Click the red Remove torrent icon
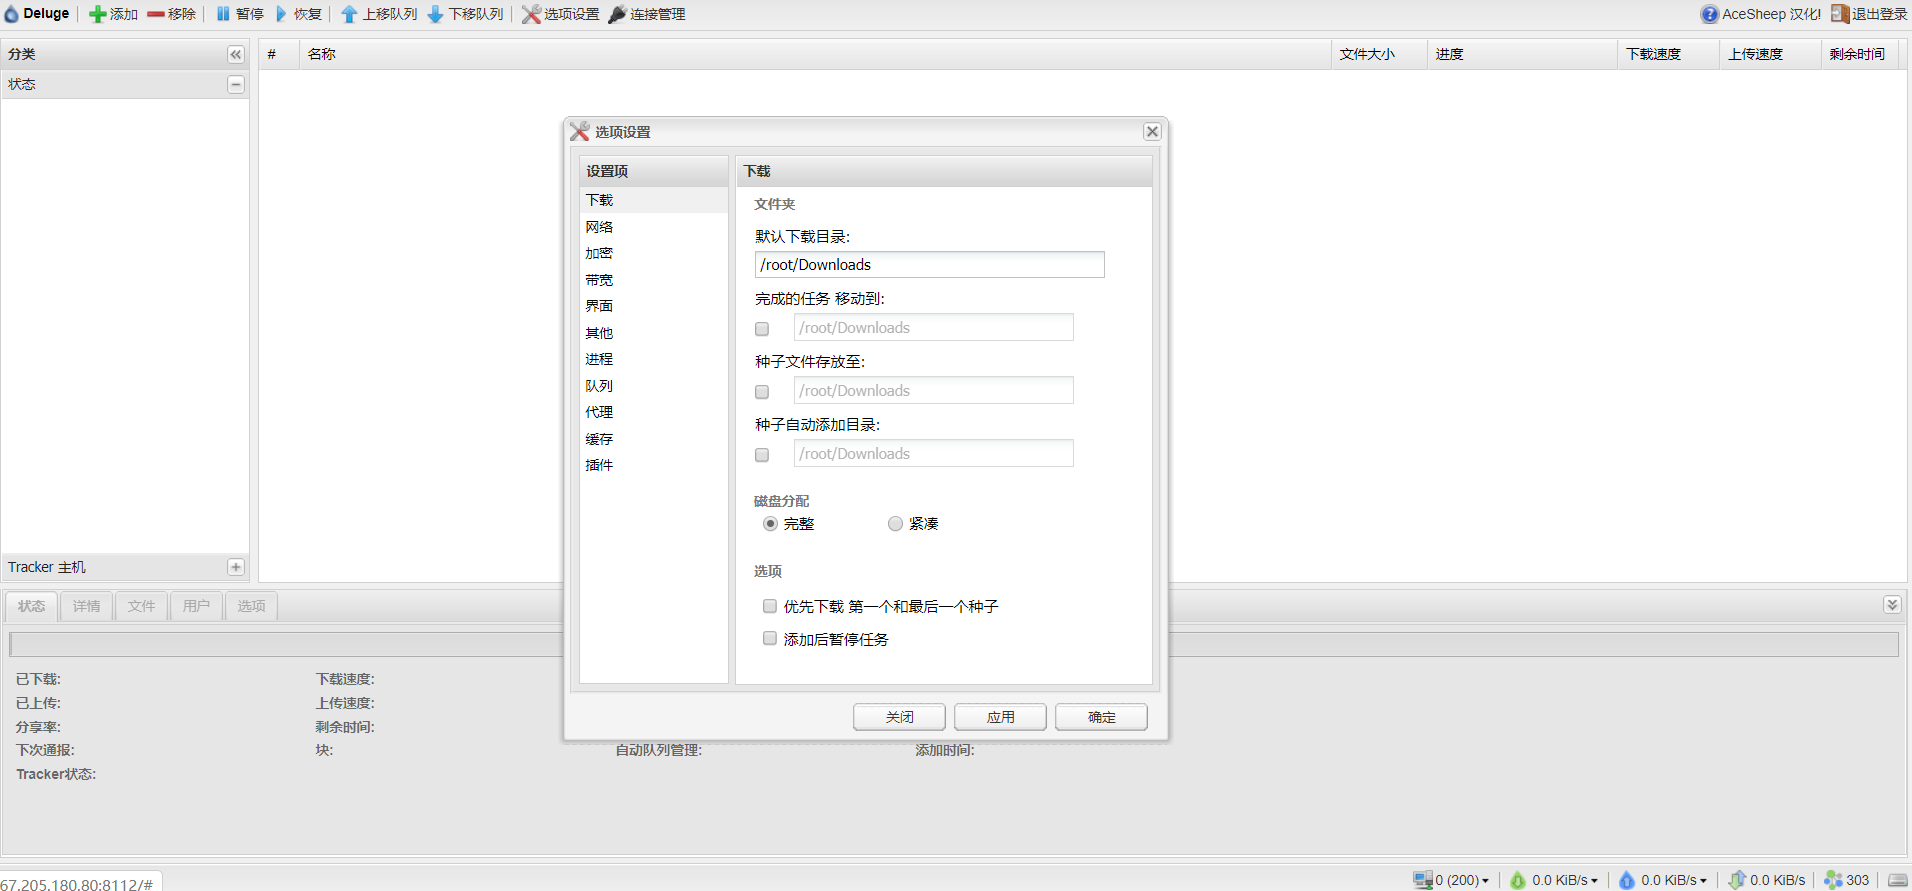Screen dimensions: 1912x891 (x=156, y=14)
